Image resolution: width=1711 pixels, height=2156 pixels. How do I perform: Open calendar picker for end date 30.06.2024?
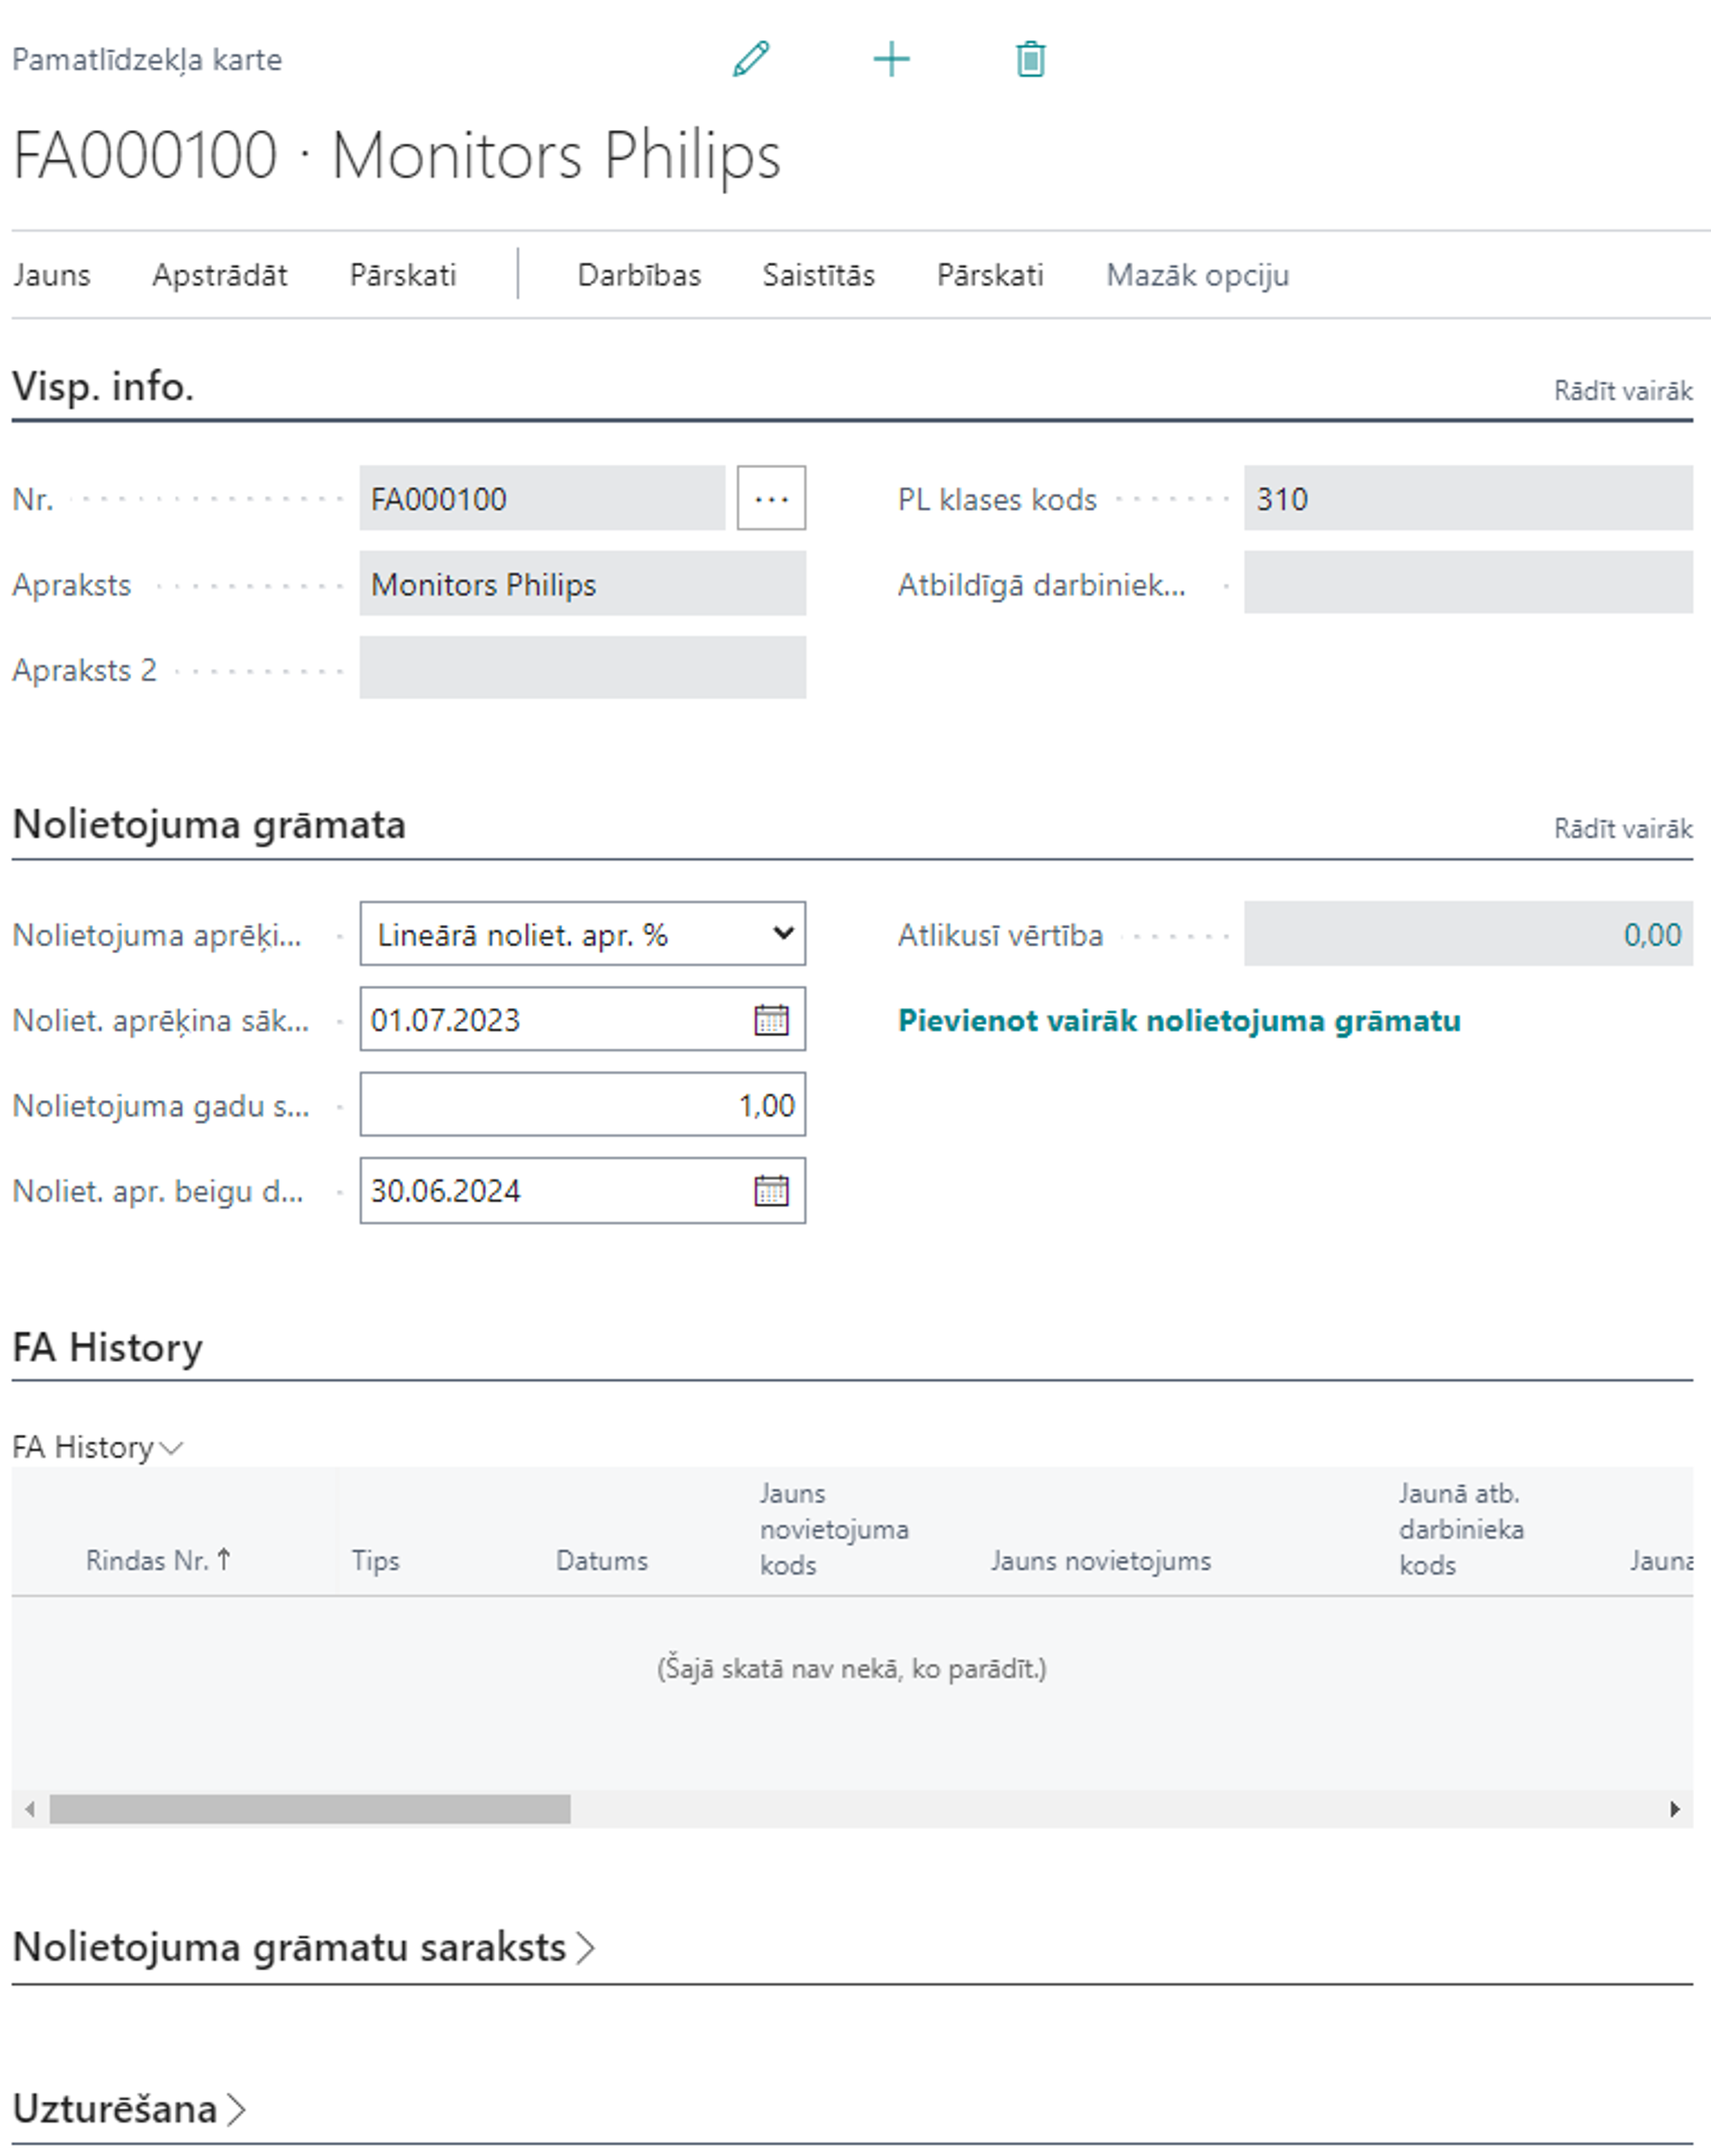click(x=770, y=1190)
